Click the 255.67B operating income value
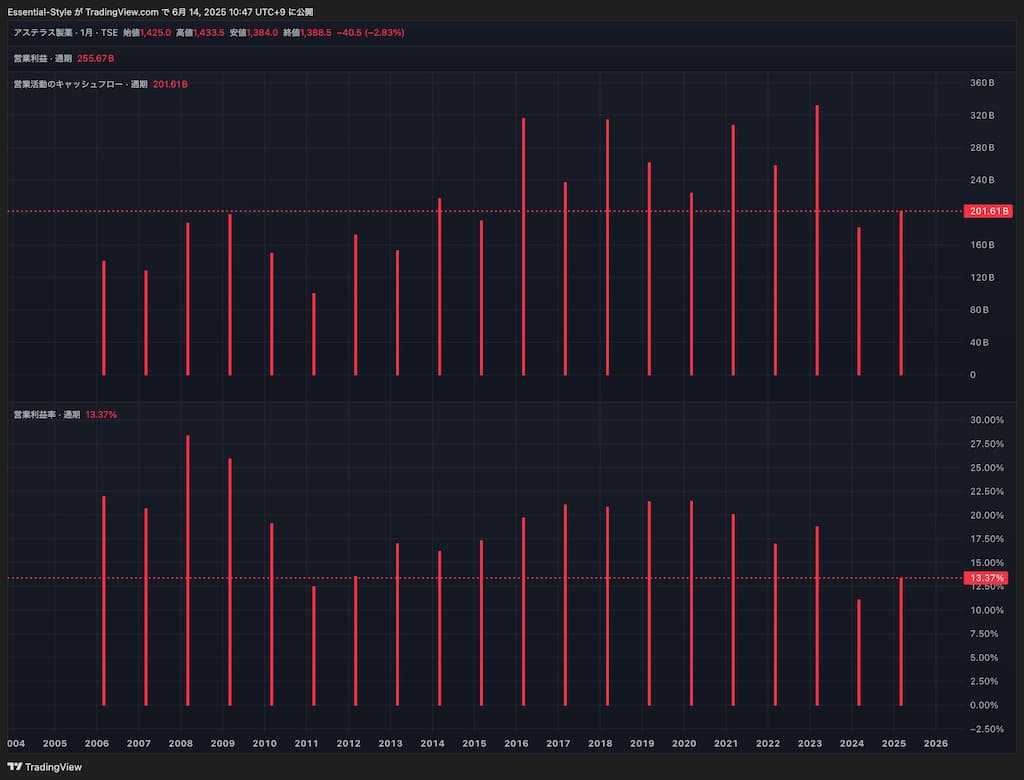Image resolution: width=1024 pixels, height=780 pixels. [x=95, y=59]
